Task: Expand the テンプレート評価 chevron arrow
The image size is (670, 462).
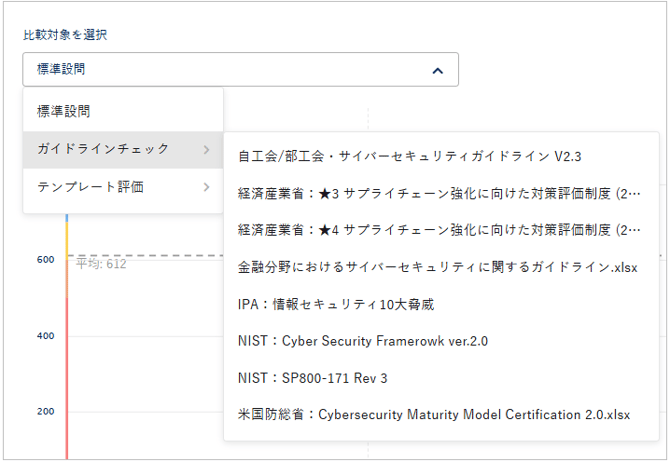Action: pyautogui.click(x=206, y=187)
